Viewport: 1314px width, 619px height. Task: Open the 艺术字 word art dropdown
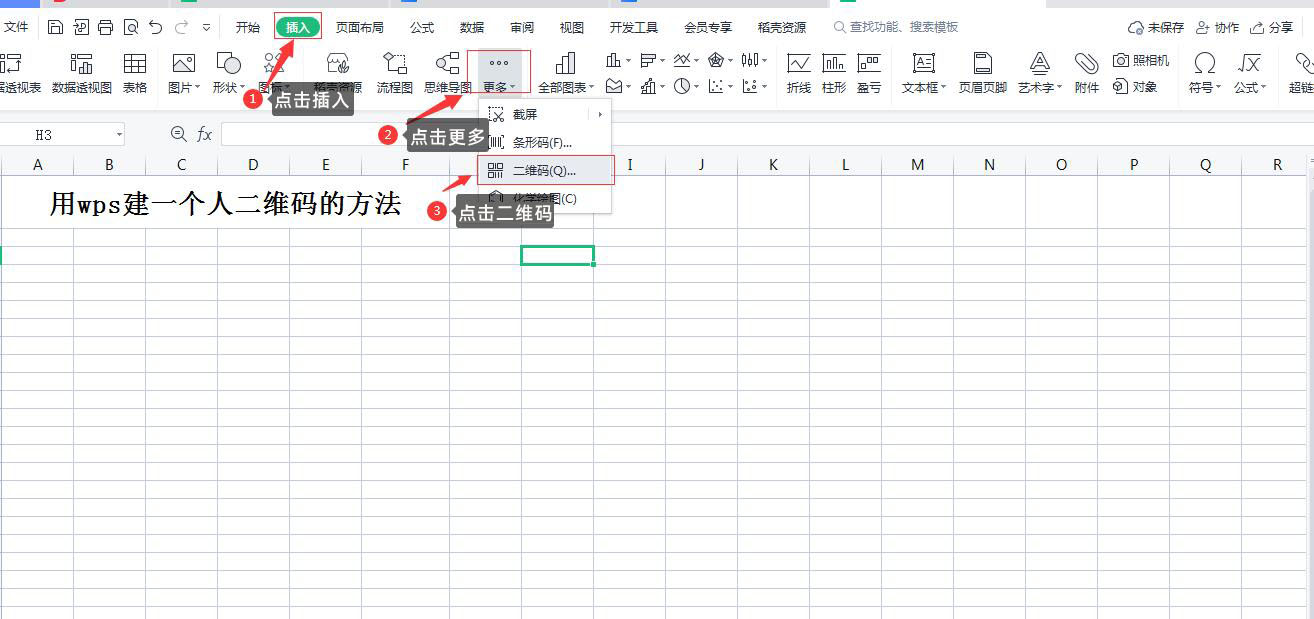tap(1041, 74)
